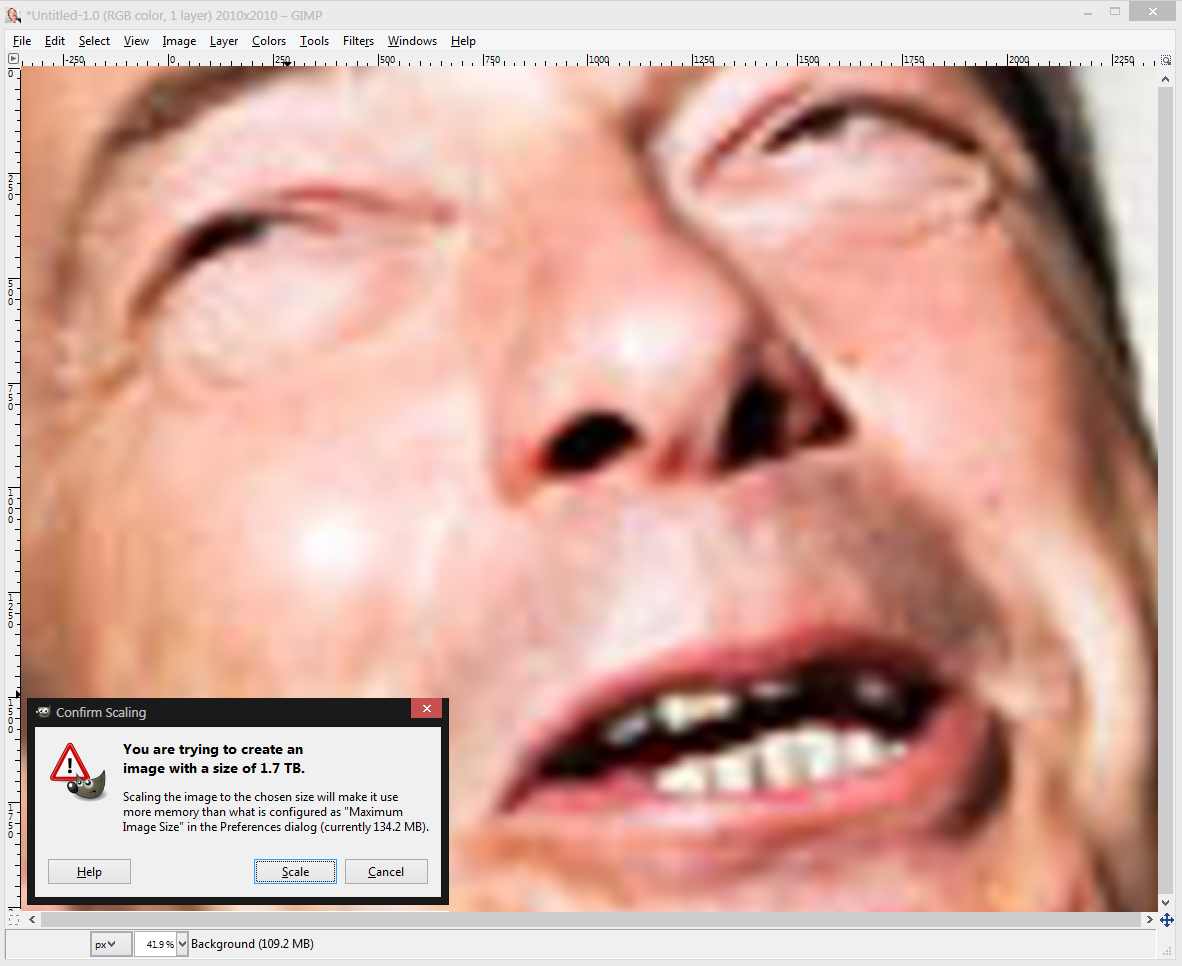
Task: Click the vertical scrollbar up arrow
Action: coord(1165,79)
